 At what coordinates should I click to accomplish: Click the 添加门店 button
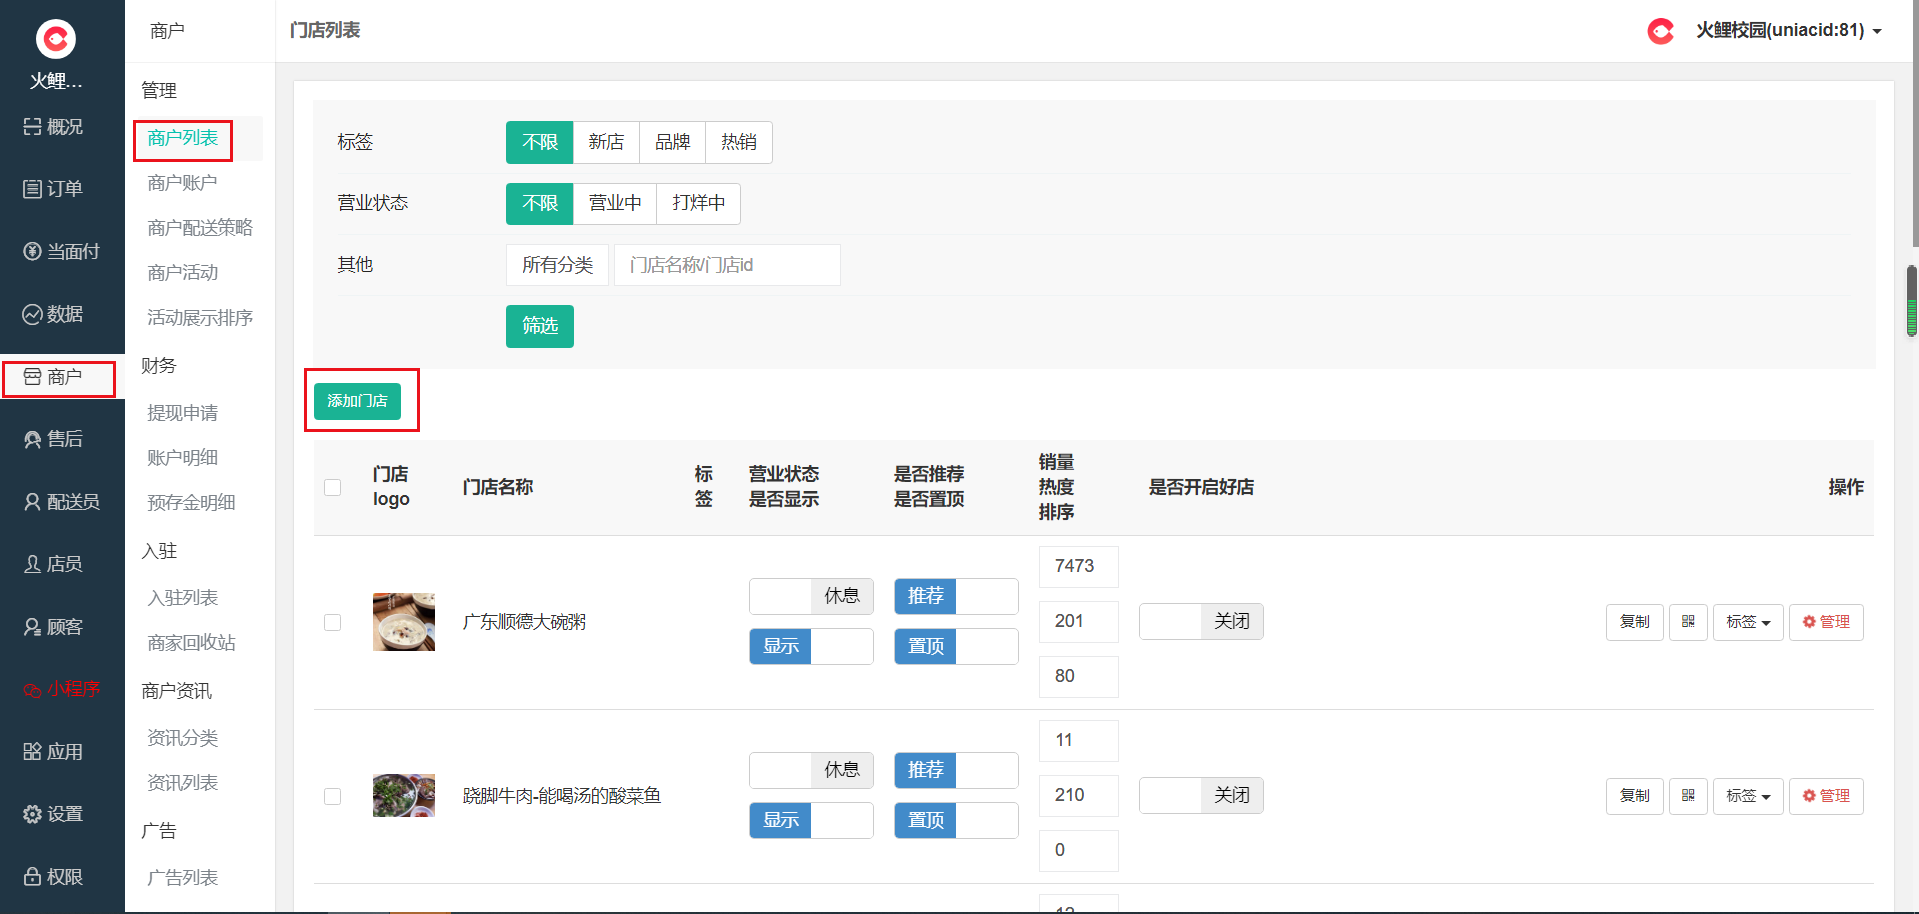click(x=357, y=401)
